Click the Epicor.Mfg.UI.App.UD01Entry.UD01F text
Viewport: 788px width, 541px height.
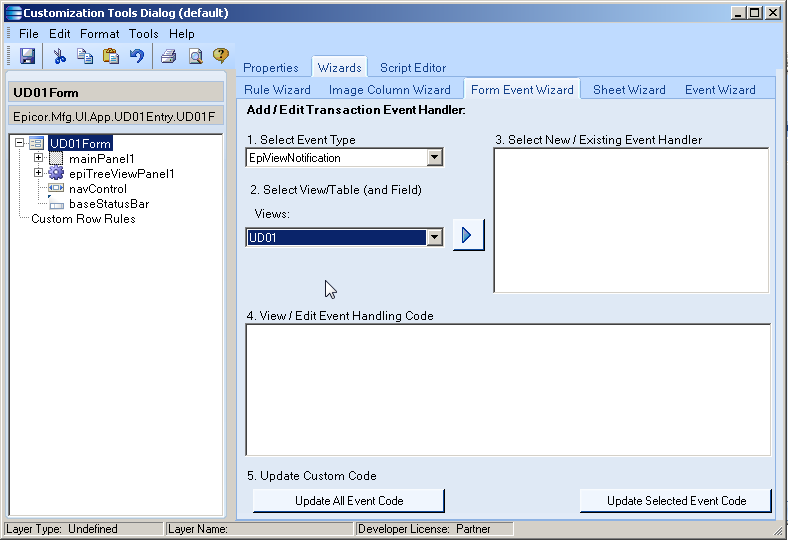pyautogui.click(x=116, y=117)
